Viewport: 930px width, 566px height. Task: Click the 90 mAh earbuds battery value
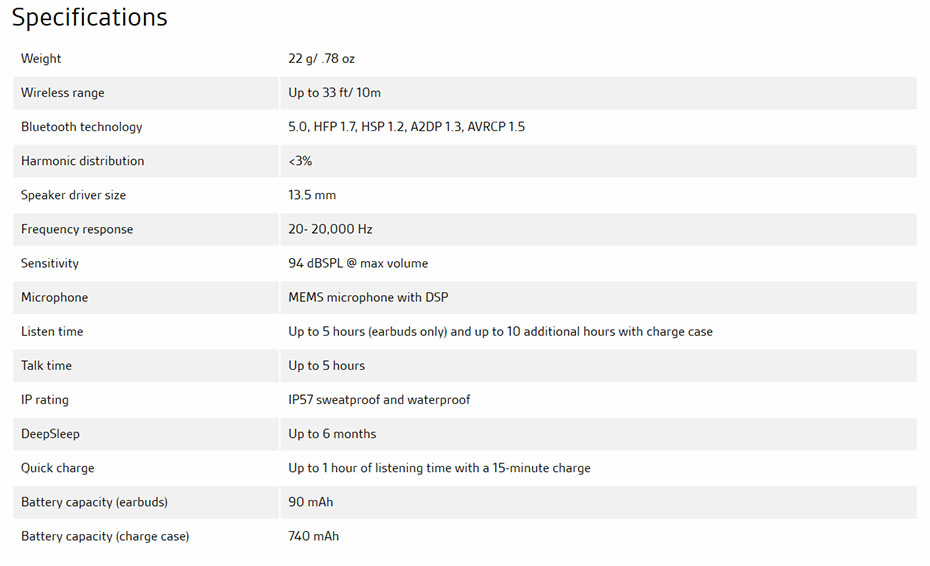[x=311, y=503]
